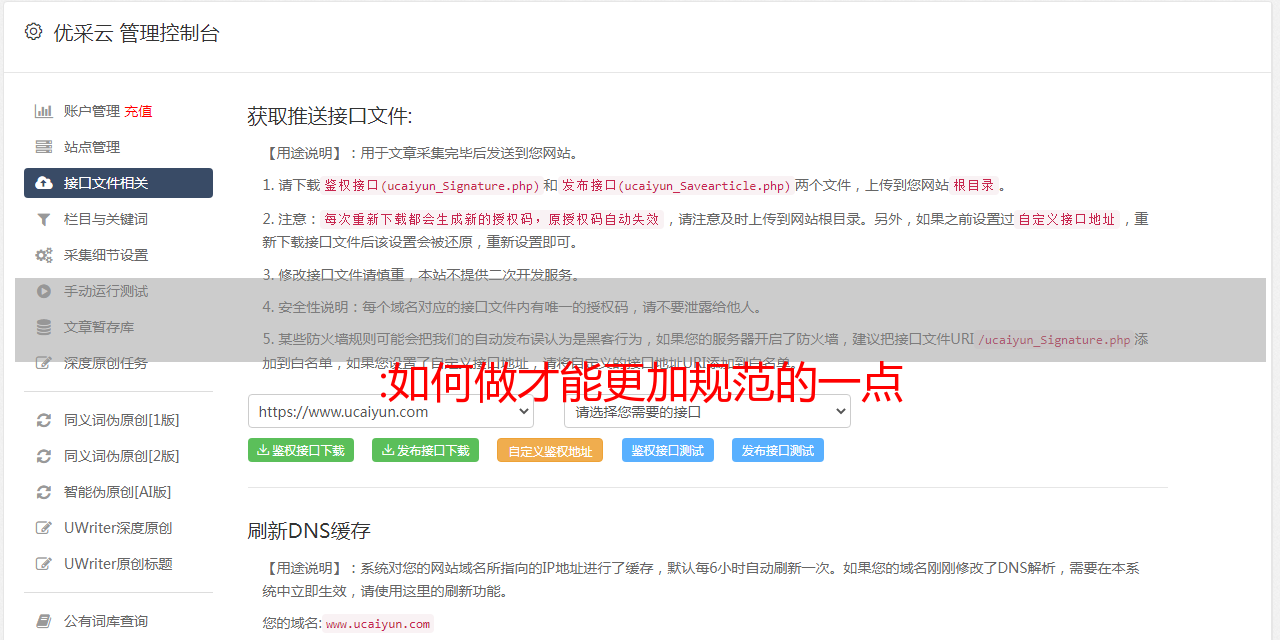The height and width of the screenshot is (640, 1280).
Task: Click the gears icon for 采集细节设置
Action: [44, 255]
